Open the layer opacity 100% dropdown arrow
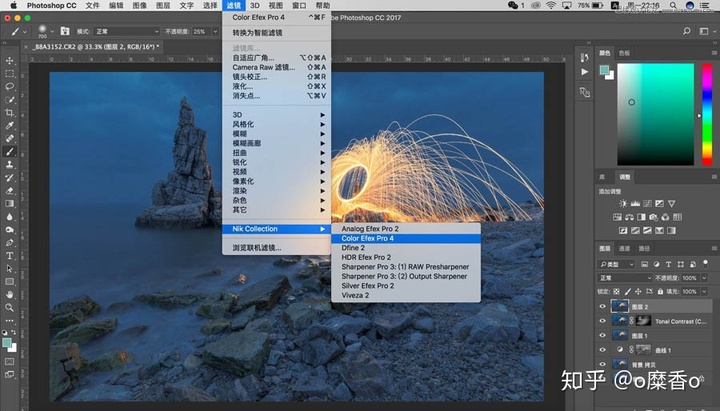Viewport: 720px width, 411px height. 704,278
